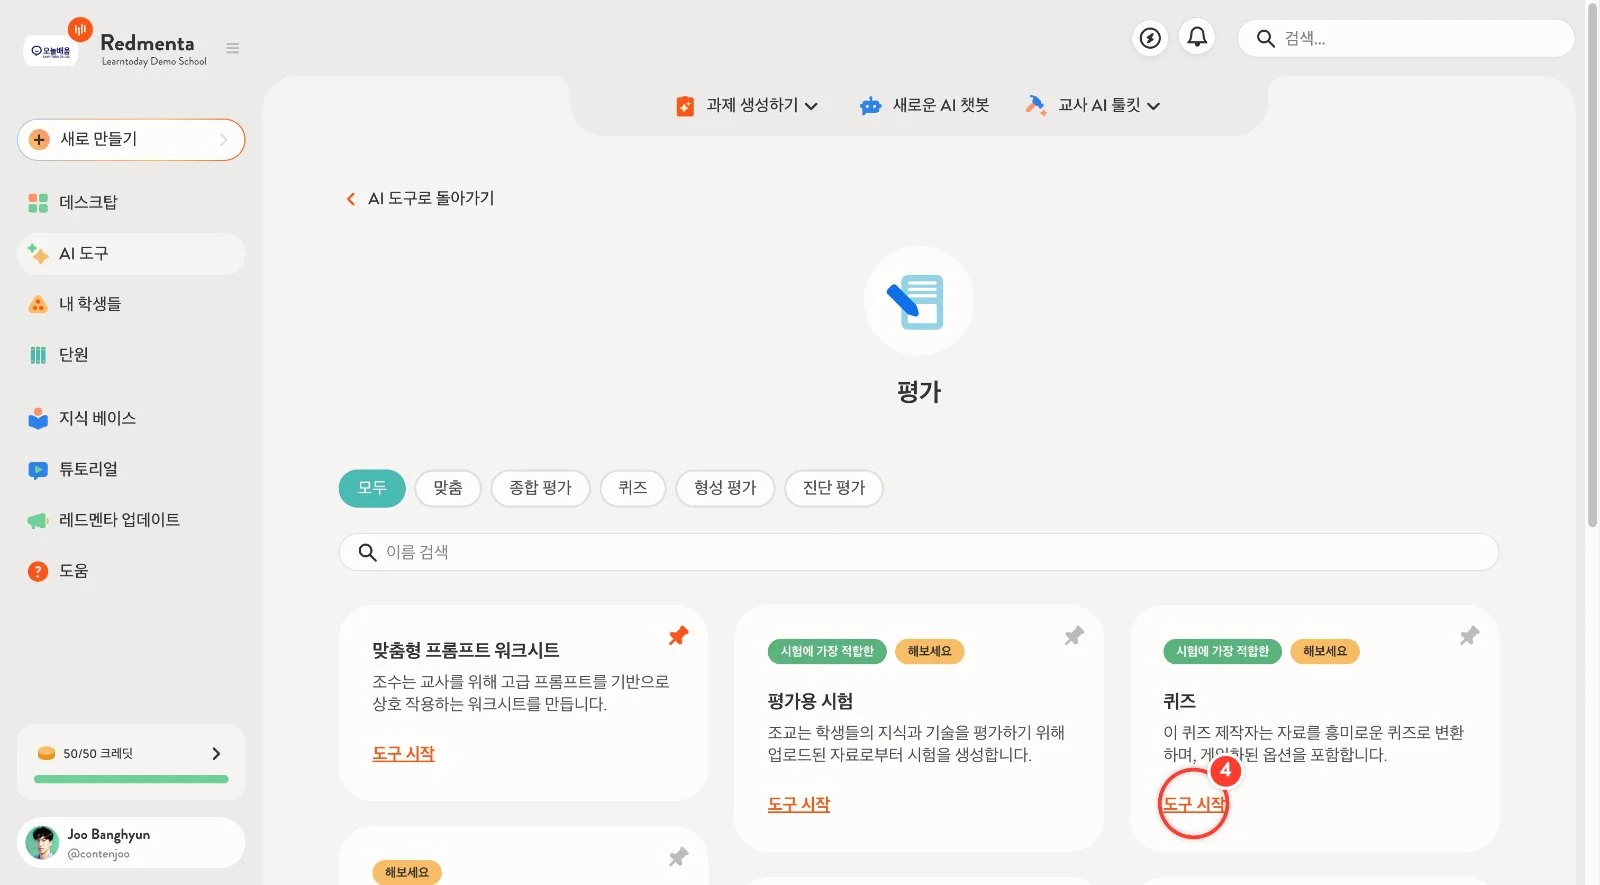Image resolution: width=1600 pixels, height=885 pixels.
Task: Unpin the 맞춤형 프롬프트 워크시트 card
Action: click(x=678, y=636)
